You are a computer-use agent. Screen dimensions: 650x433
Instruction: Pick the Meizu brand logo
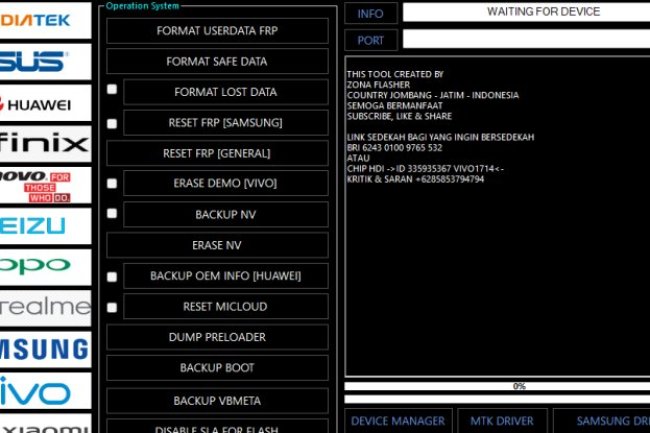tap(45, 226)
